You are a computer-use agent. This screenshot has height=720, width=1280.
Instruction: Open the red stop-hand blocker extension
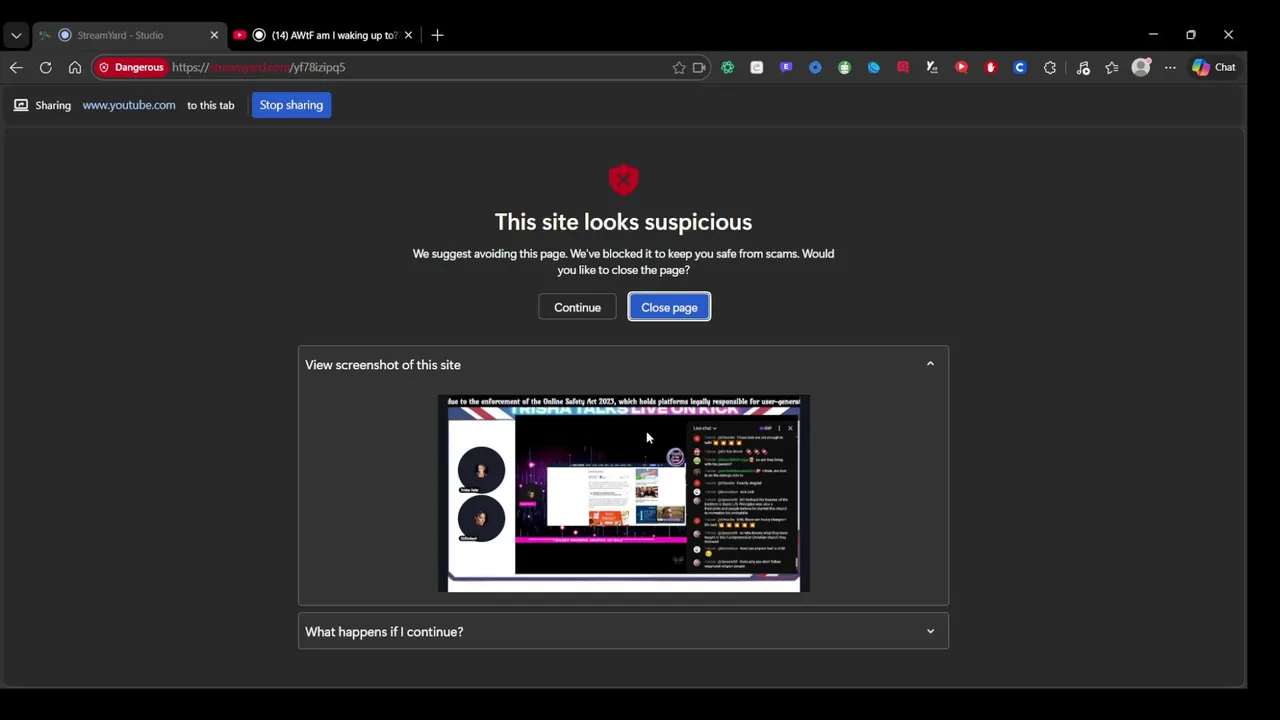pyautogui.click(x=991, y=67)
